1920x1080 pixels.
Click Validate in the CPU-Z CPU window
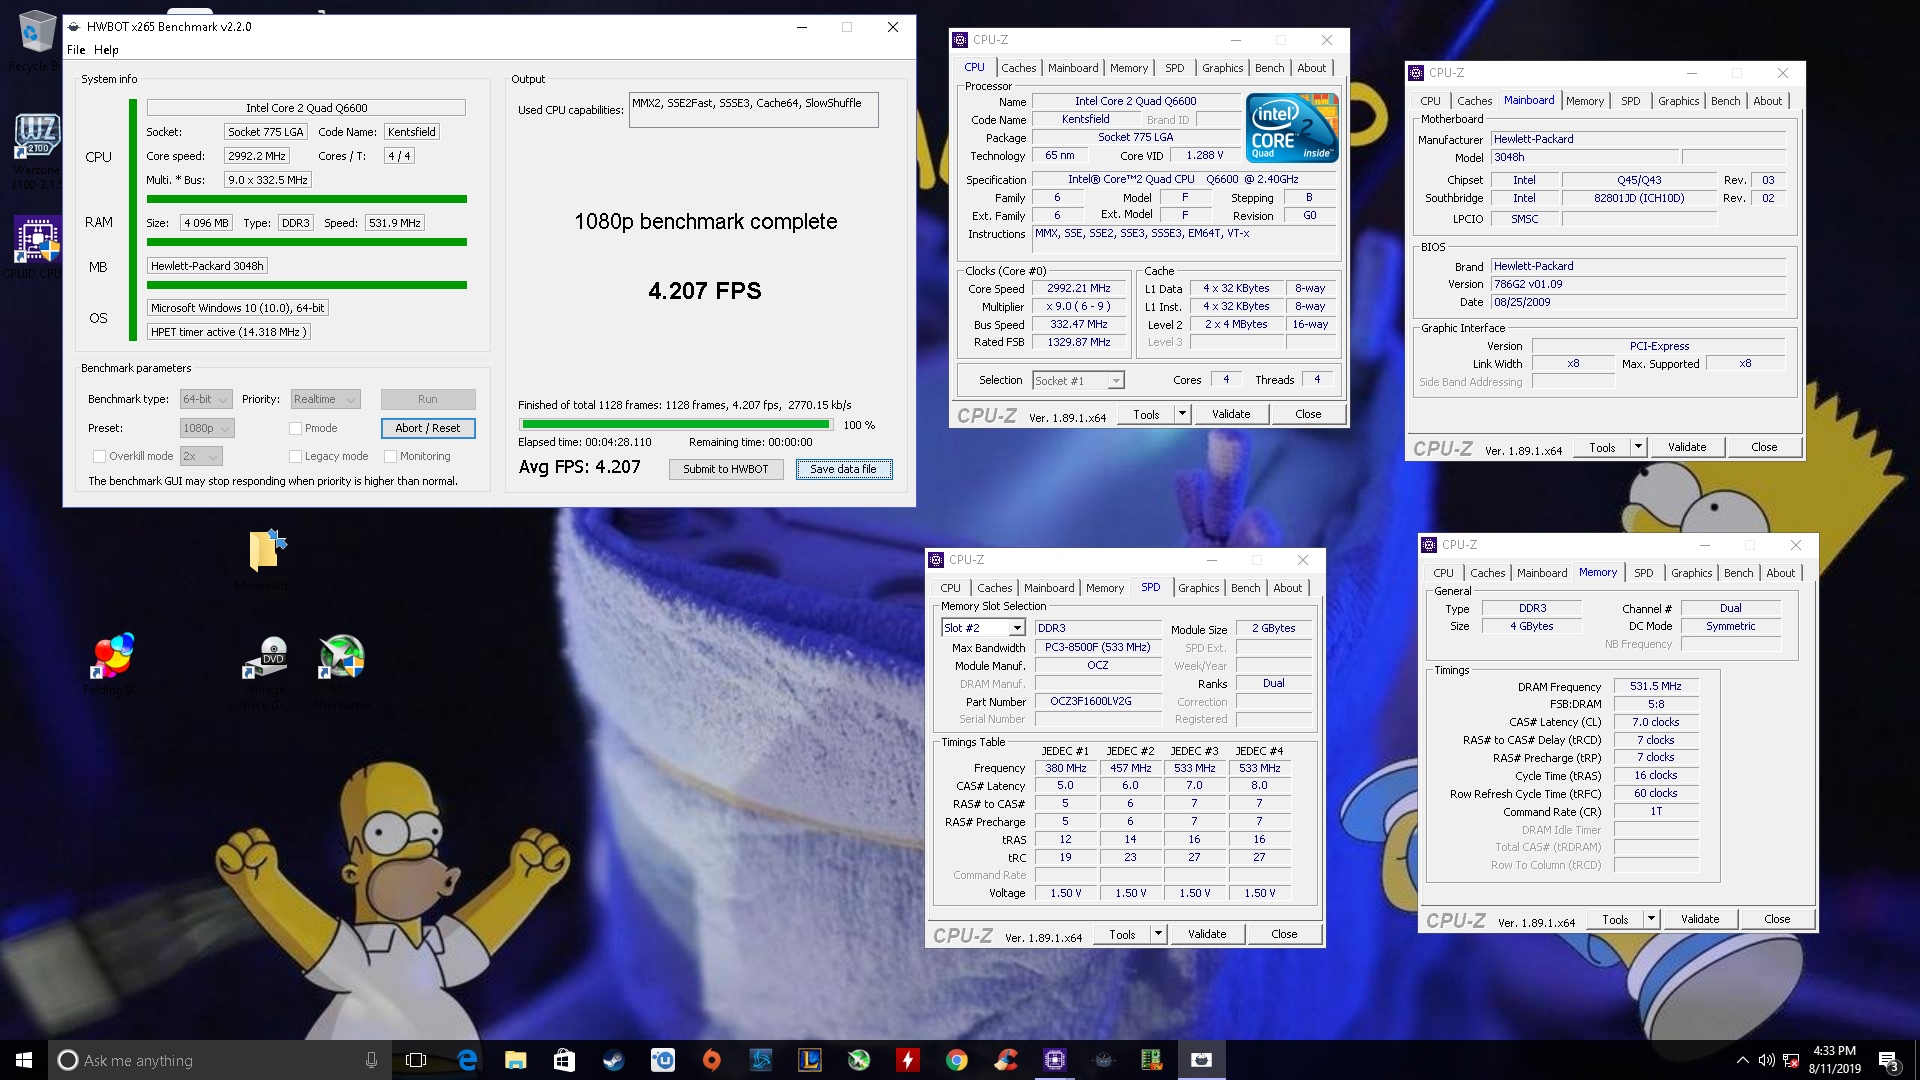click(x=1231, y=414)
